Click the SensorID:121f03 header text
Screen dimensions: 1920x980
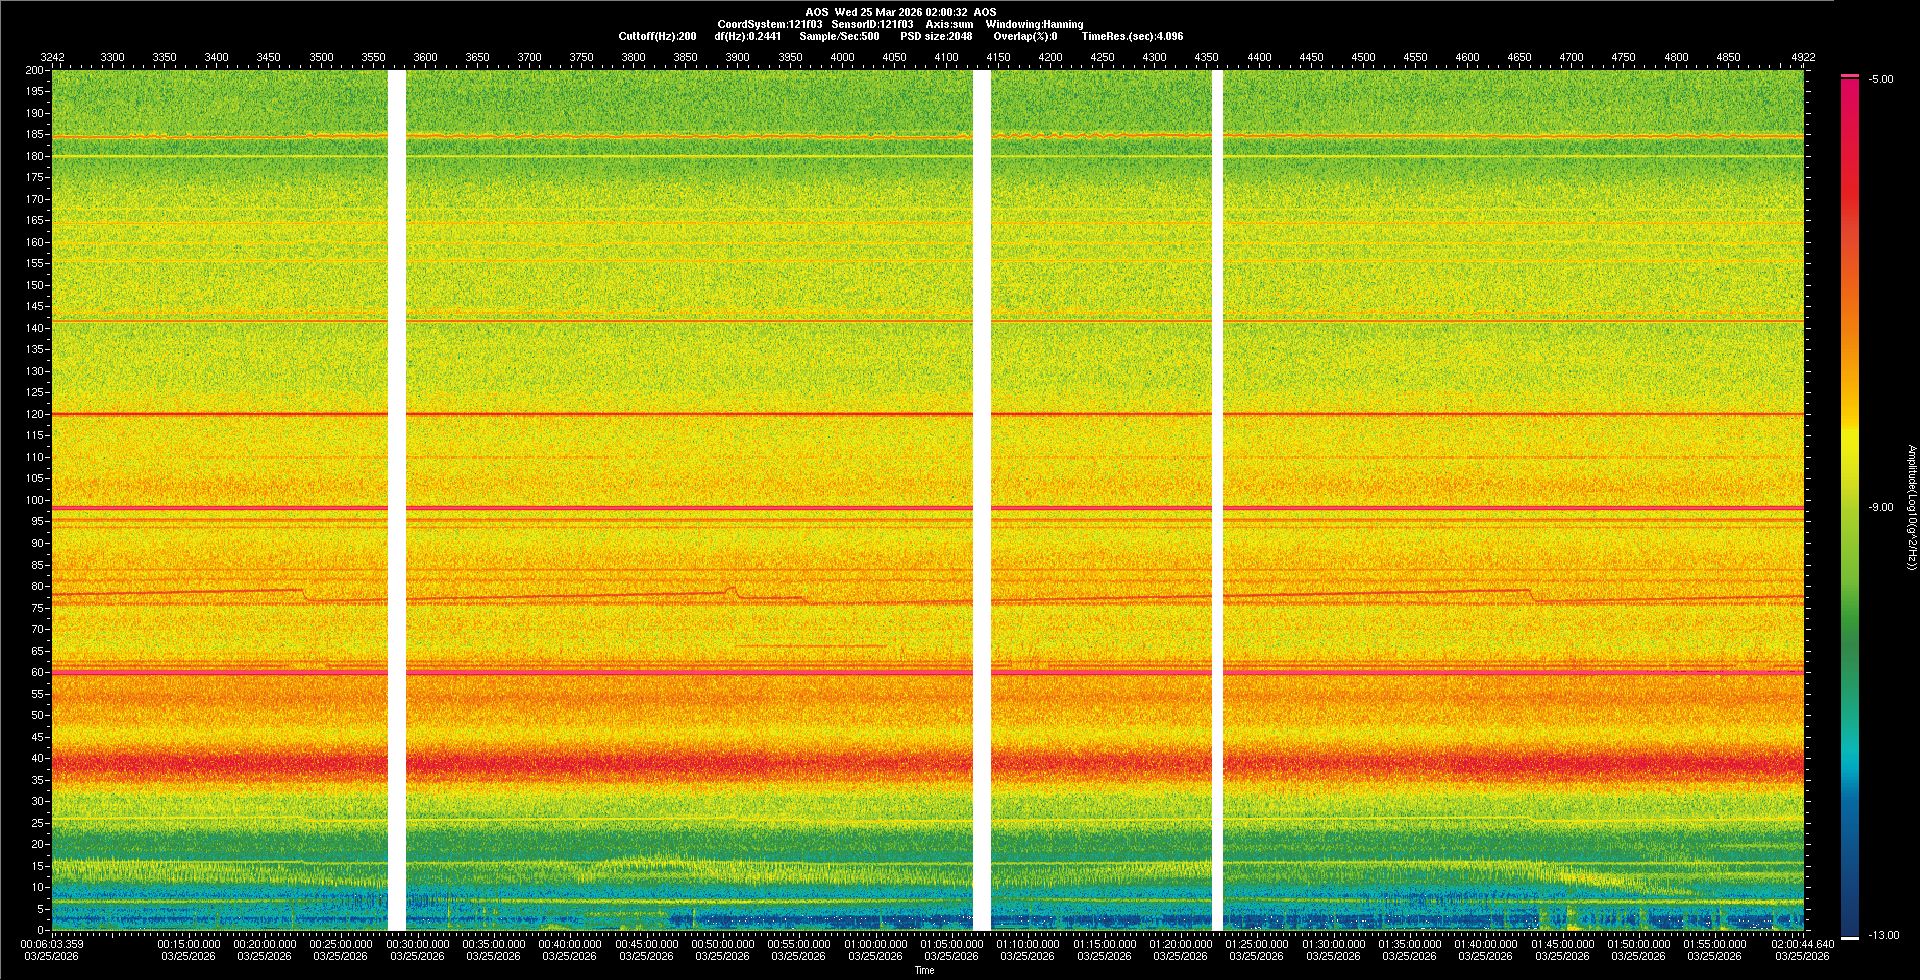(x=872, y=24)
